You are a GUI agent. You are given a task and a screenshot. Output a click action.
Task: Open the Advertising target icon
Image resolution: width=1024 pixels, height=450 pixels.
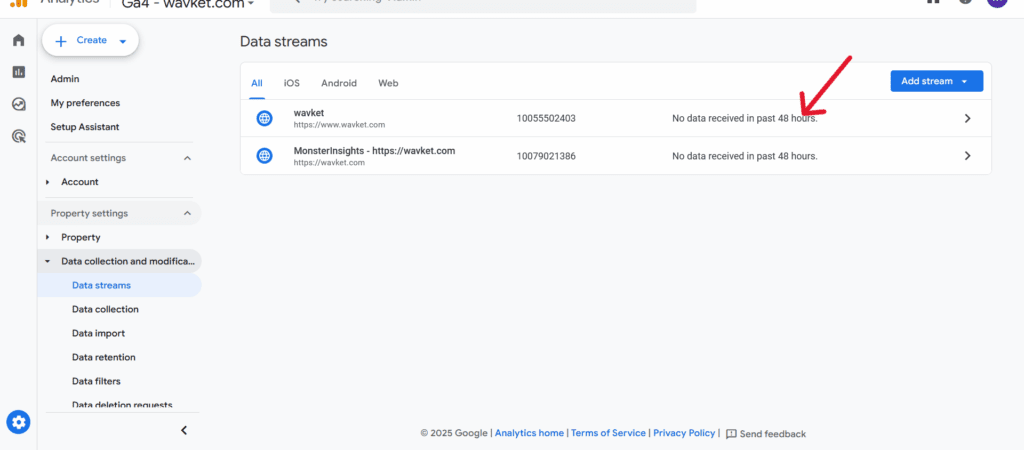coord(18,136)
